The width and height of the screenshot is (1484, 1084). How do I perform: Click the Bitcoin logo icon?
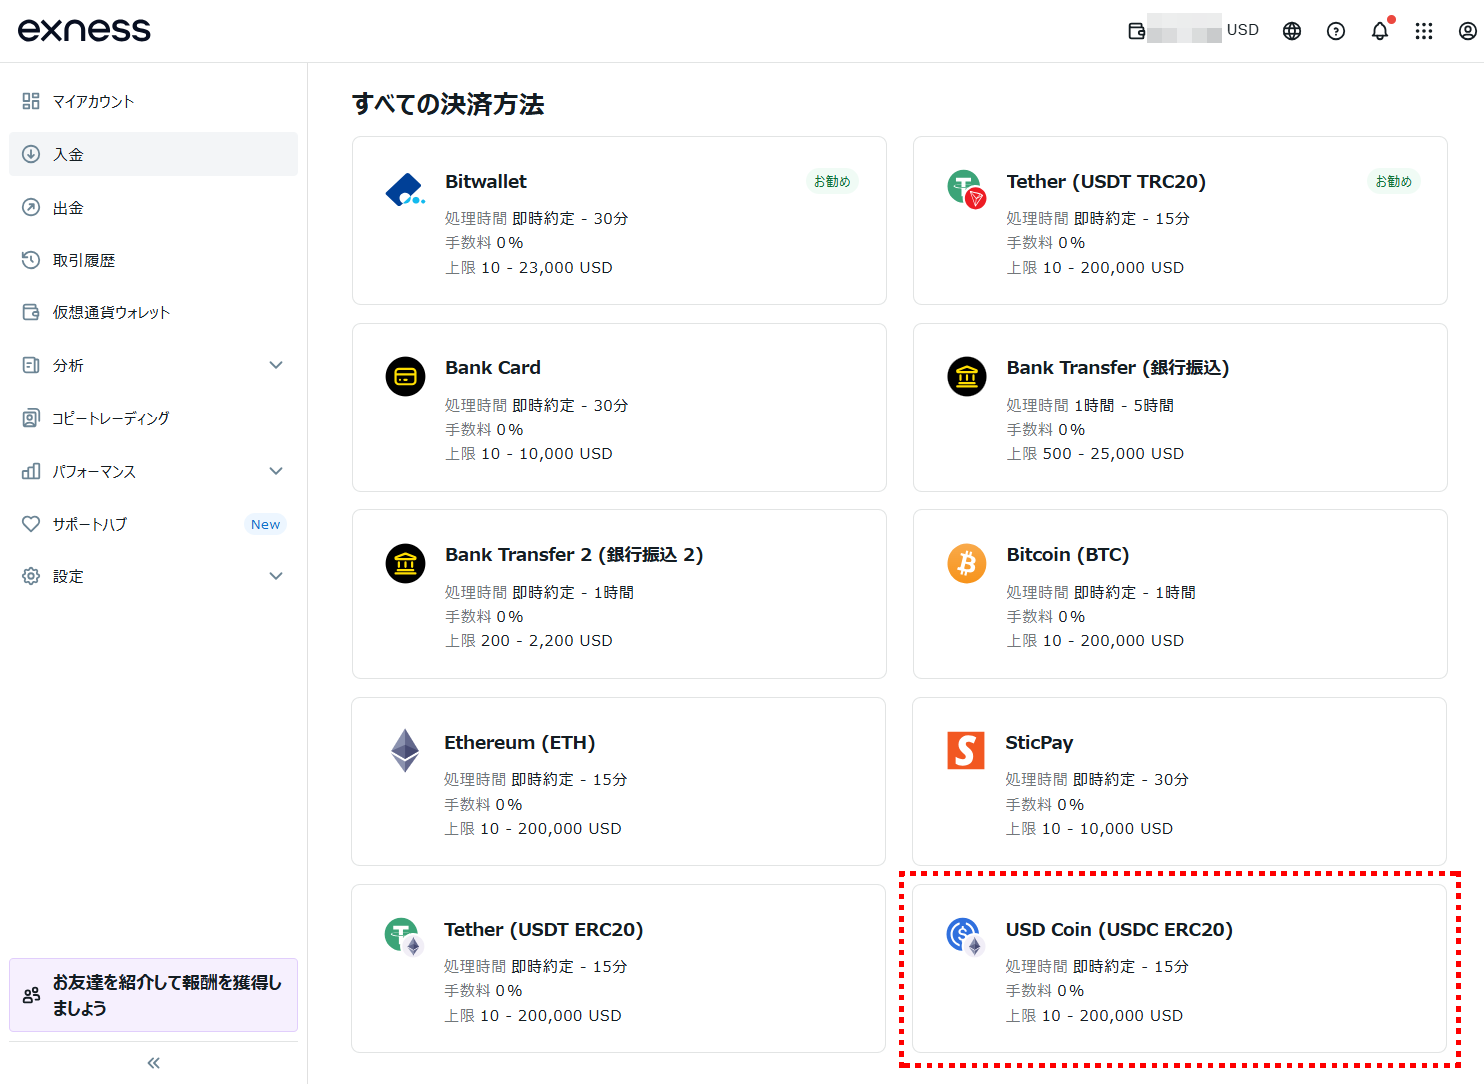coord(967,563)
